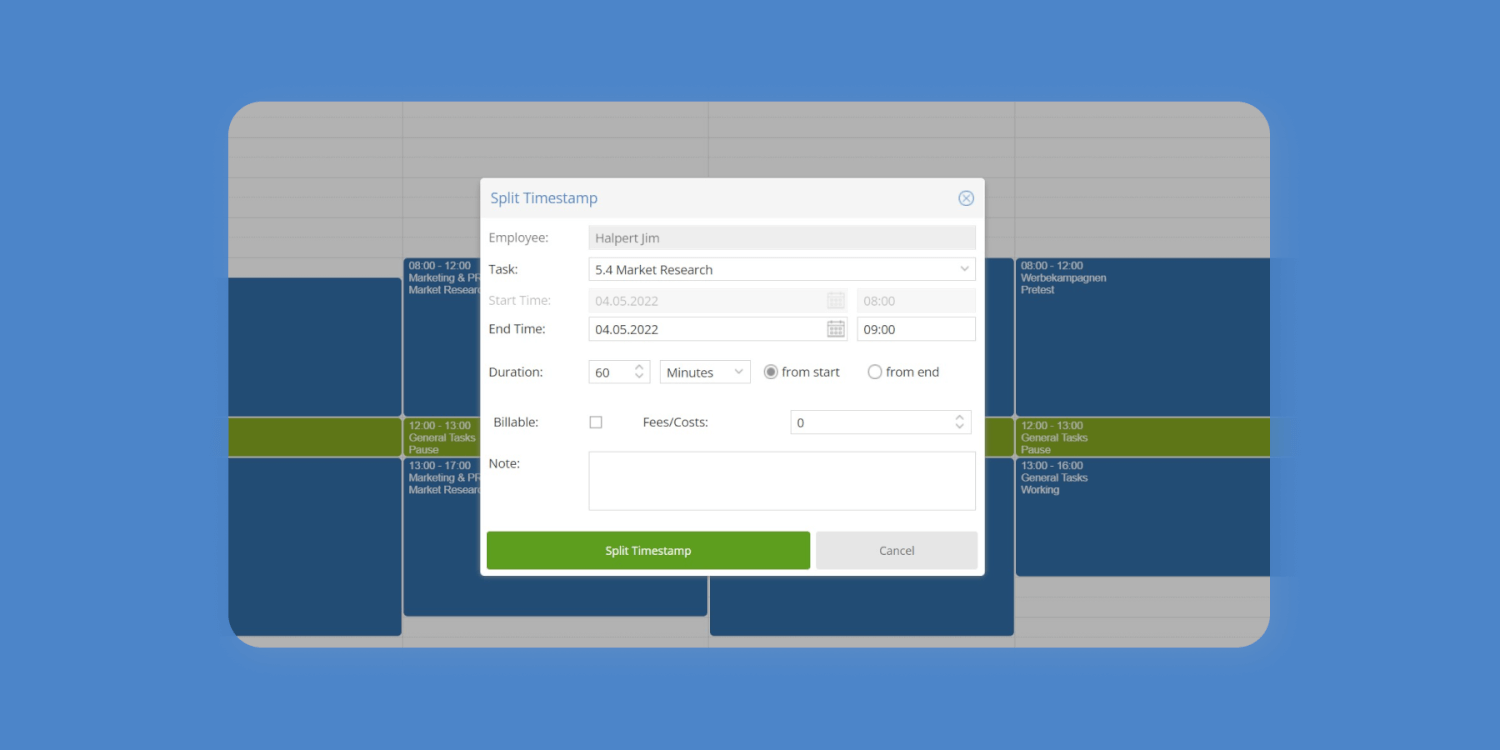This screenshot has height=750, width=1500.
Task: Increment the Duration with the up arrow
Action: pyautogui.click(x=641, y=366)
